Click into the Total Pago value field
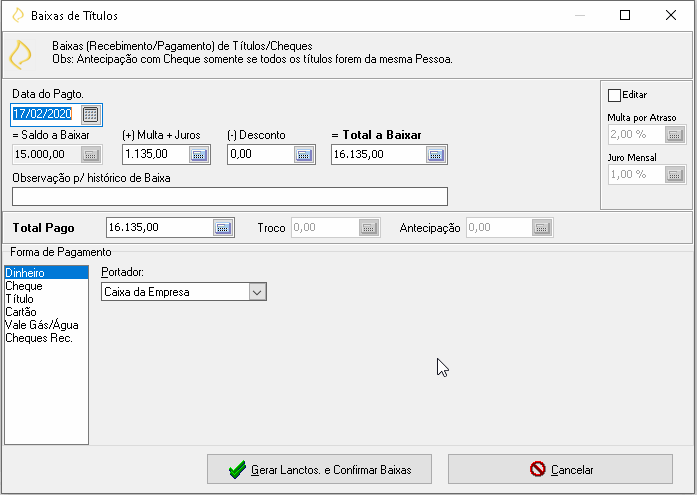Viewport: 697px width, 495px height. tap(160, 228)
